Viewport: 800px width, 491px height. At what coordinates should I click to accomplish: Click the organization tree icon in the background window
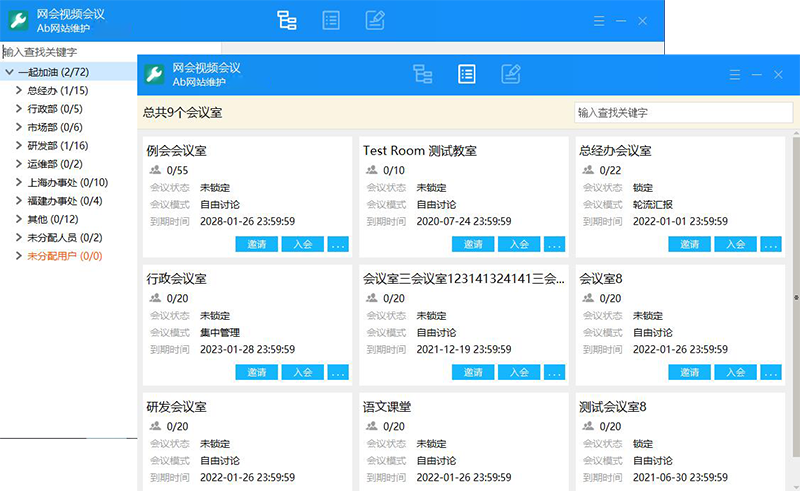[287, 20]
